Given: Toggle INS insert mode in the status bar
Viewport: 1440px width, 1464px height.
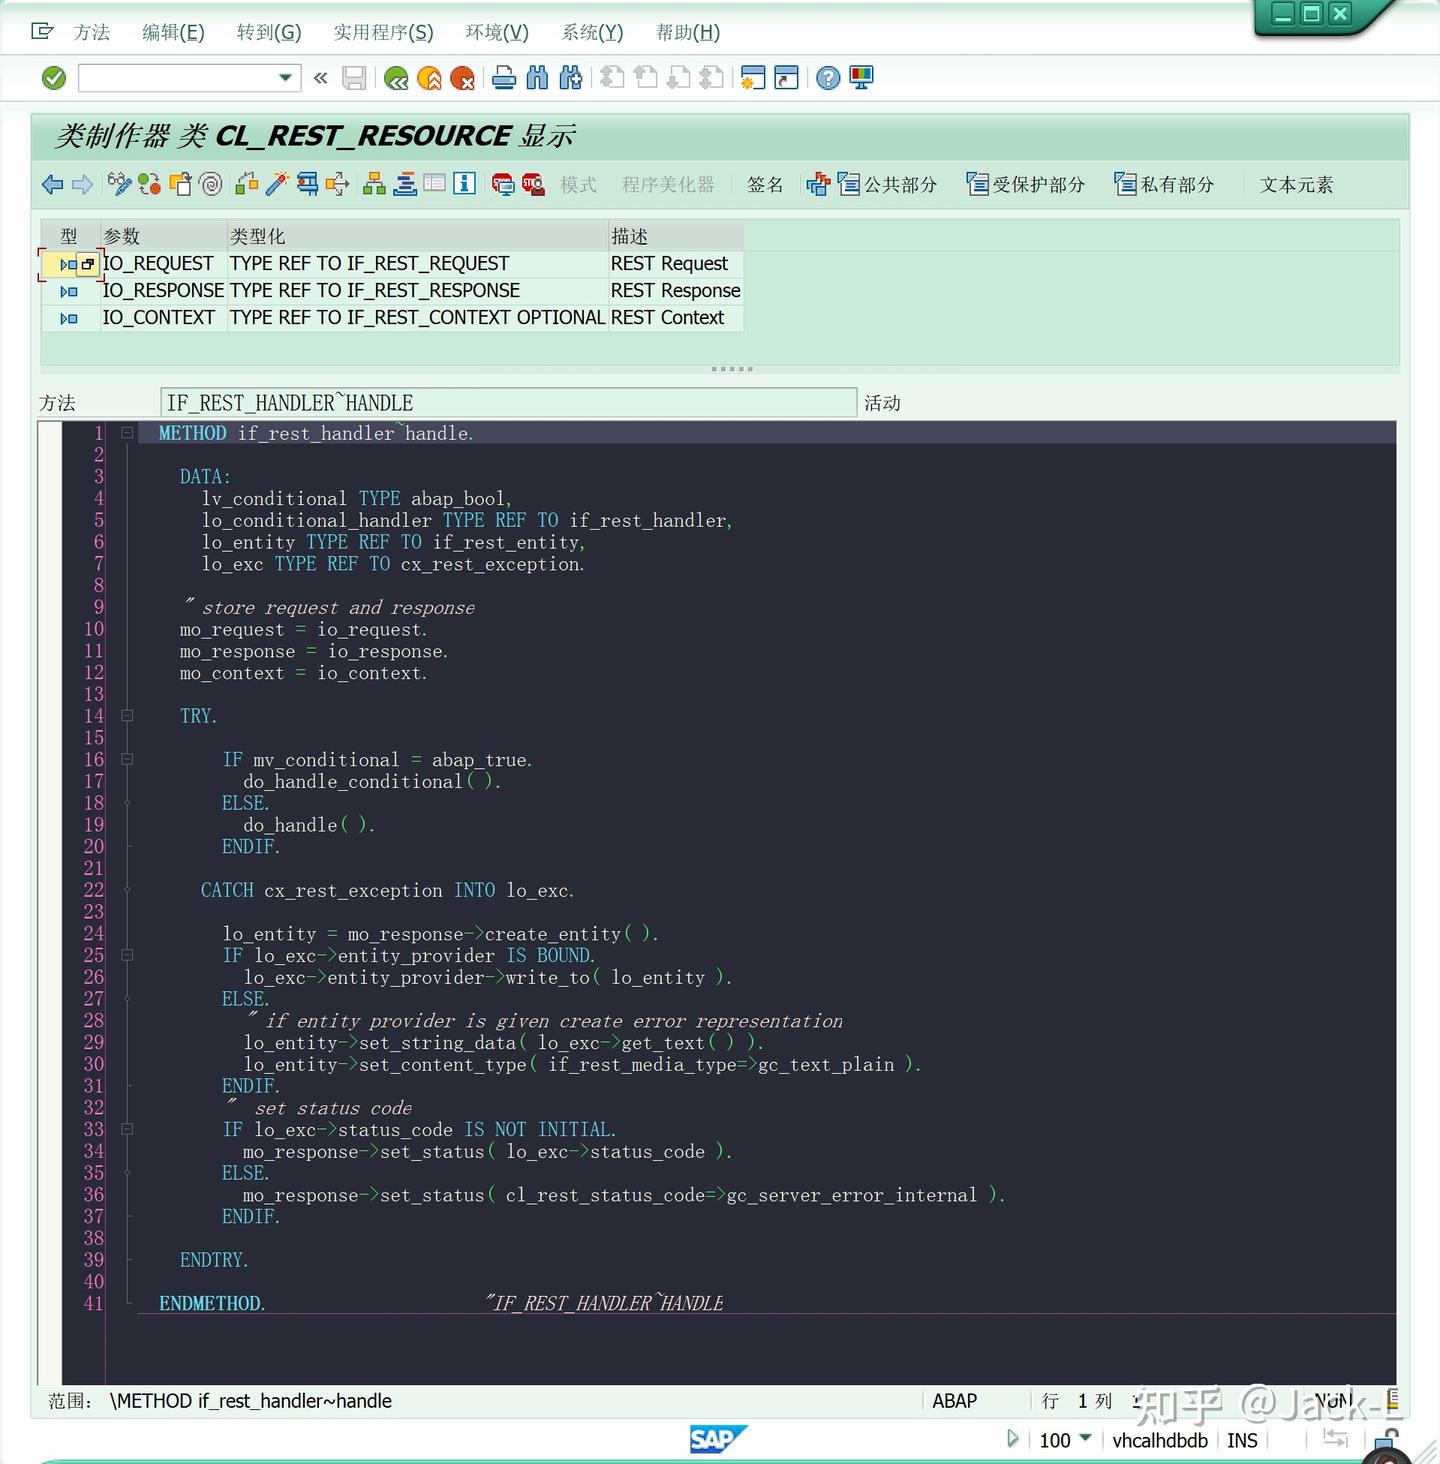Looking at the screenshot, I should (1242, 1440).
